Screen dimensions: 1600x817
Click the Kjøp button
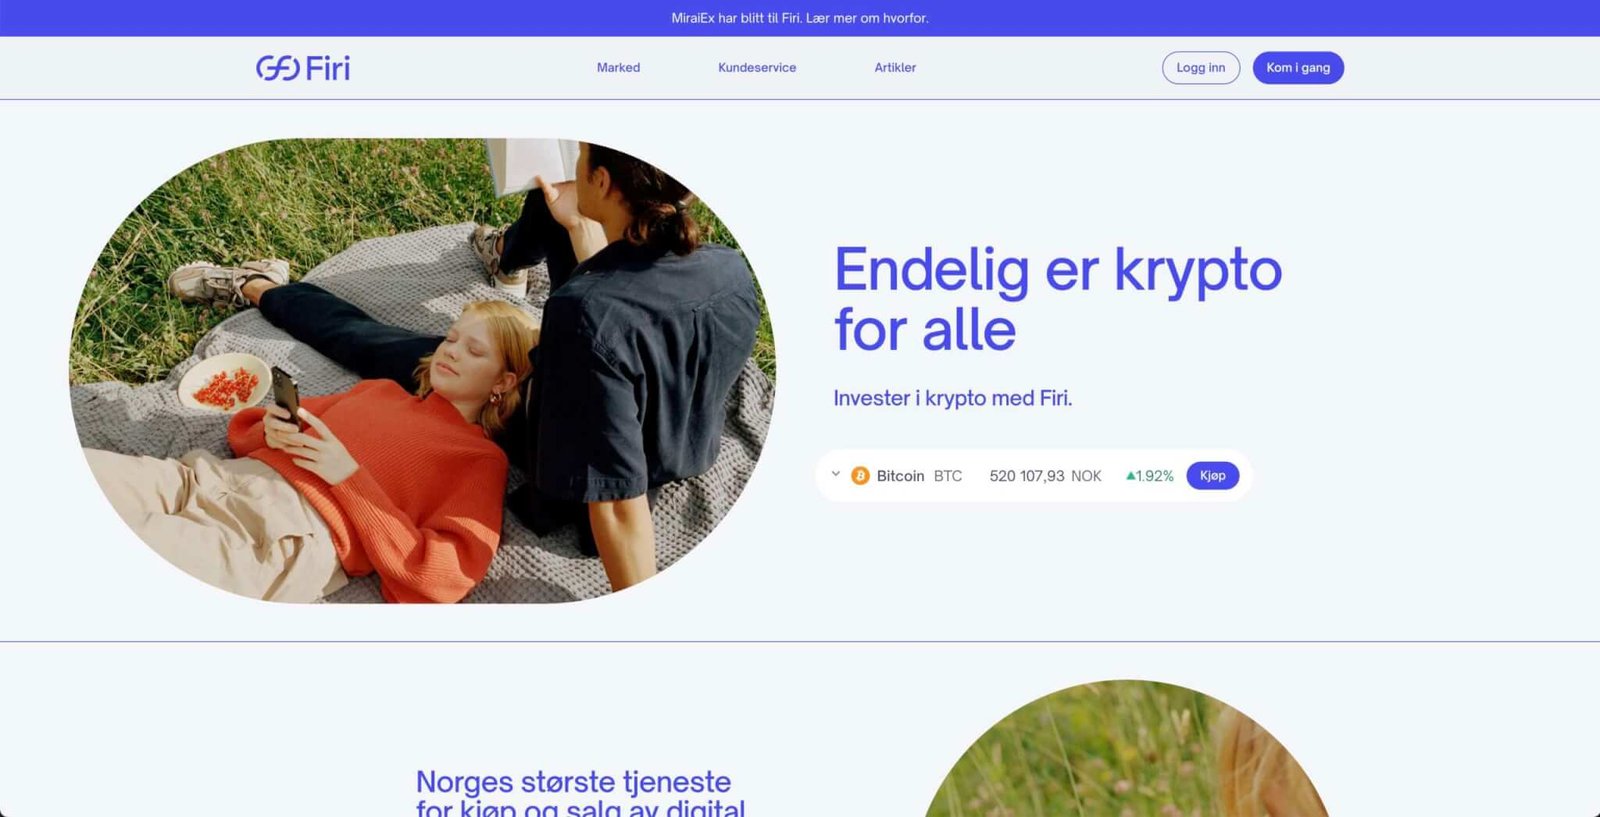coord(1213,476)
